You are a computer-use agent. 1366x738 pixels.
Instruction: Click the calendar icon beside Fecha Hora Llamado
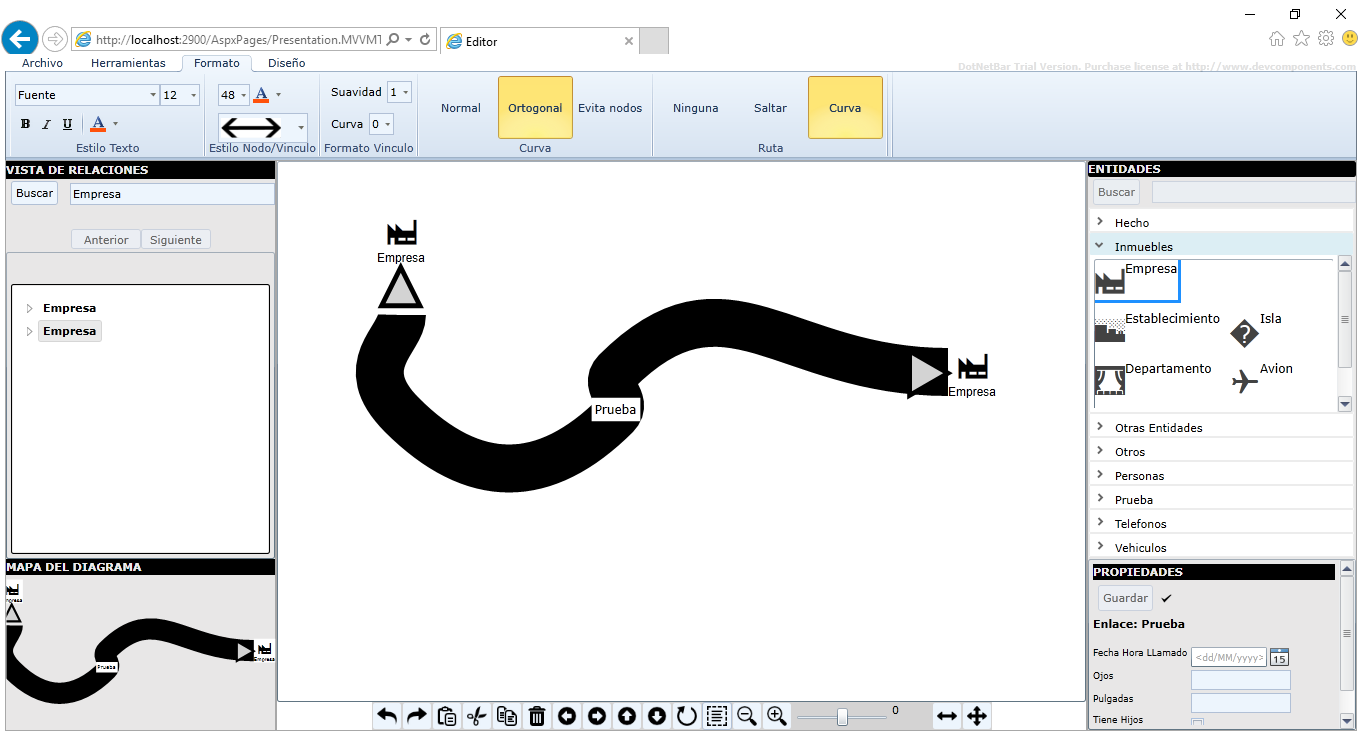coord(1279,657)
